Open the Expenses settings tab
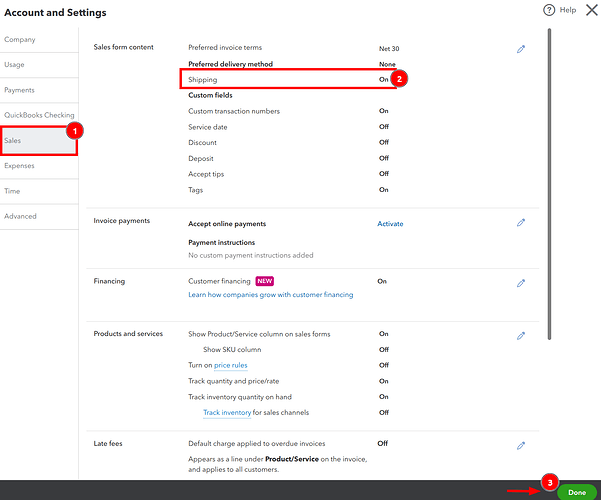The image size is (601, 500). 20,165
